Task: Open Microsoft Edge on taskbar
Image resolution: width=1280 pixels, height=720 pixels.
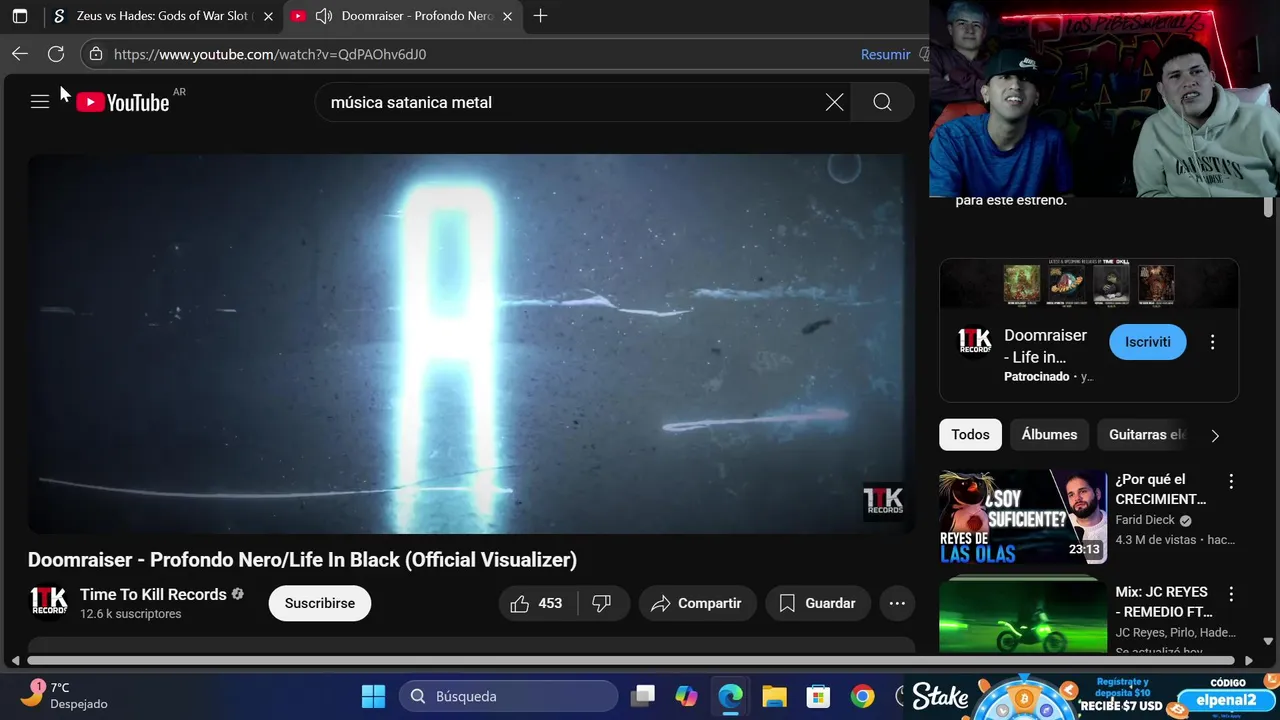Action: point(730,696)
